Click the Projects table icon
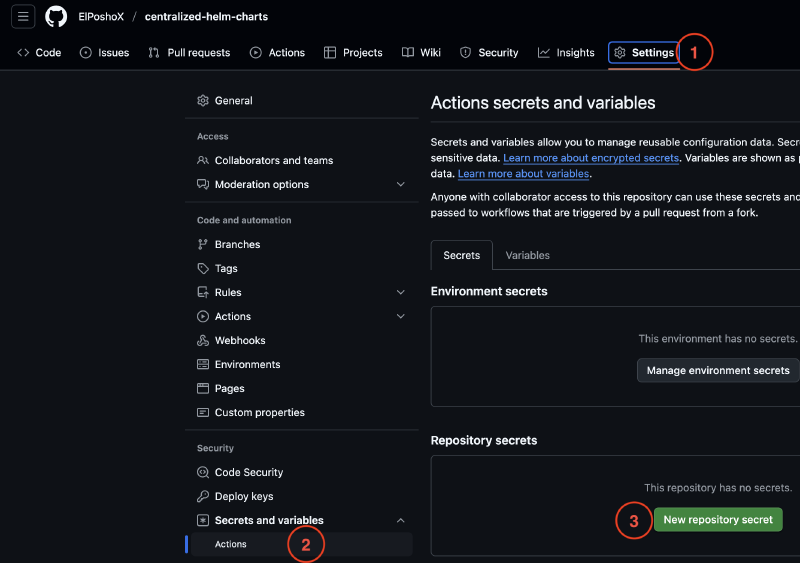The height and width of the screenshot is (563, 800). [x=330, y=53]
